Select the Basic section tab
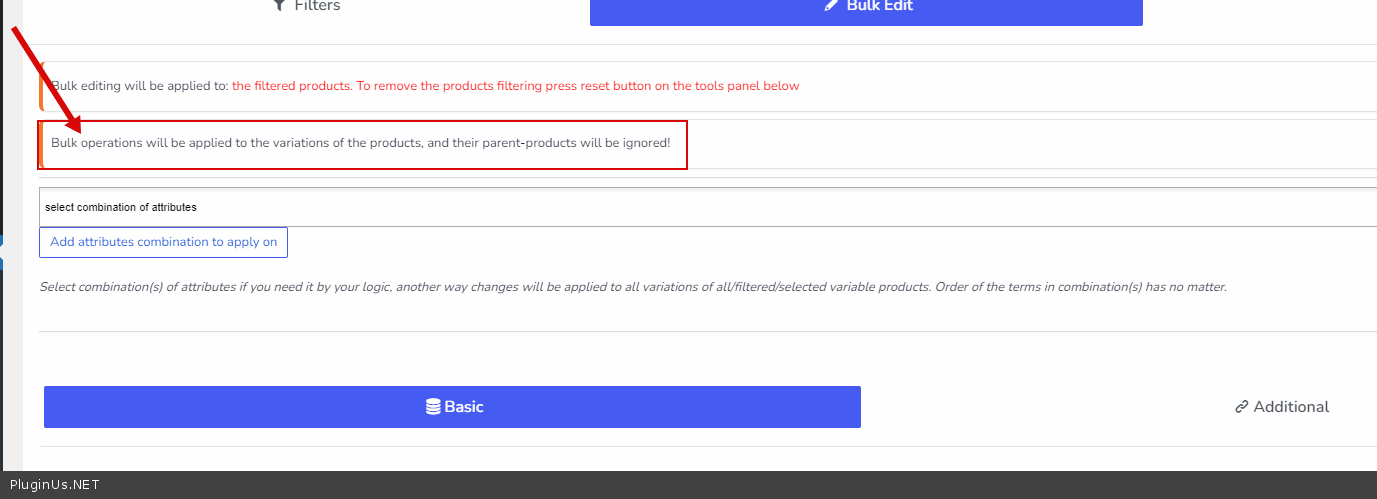1377x499 pixels. 452,407
